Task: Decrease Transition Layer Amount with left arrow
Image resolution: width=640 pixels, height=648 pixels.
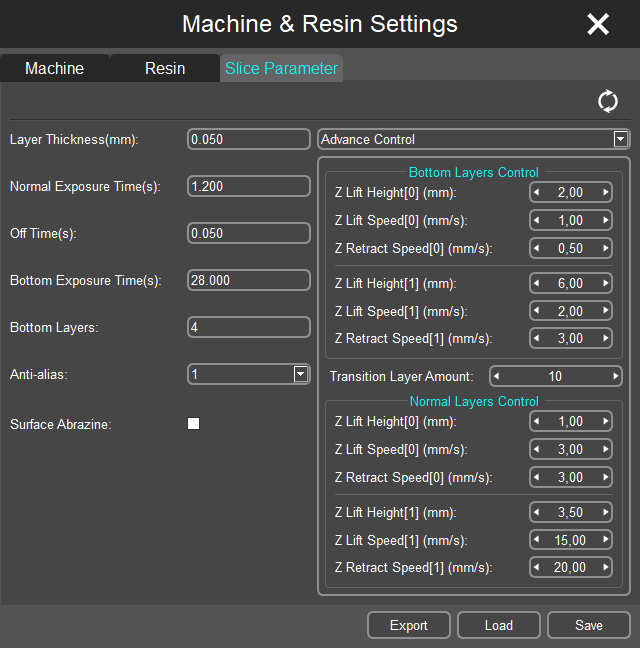Action: click(x=497, y=377)
